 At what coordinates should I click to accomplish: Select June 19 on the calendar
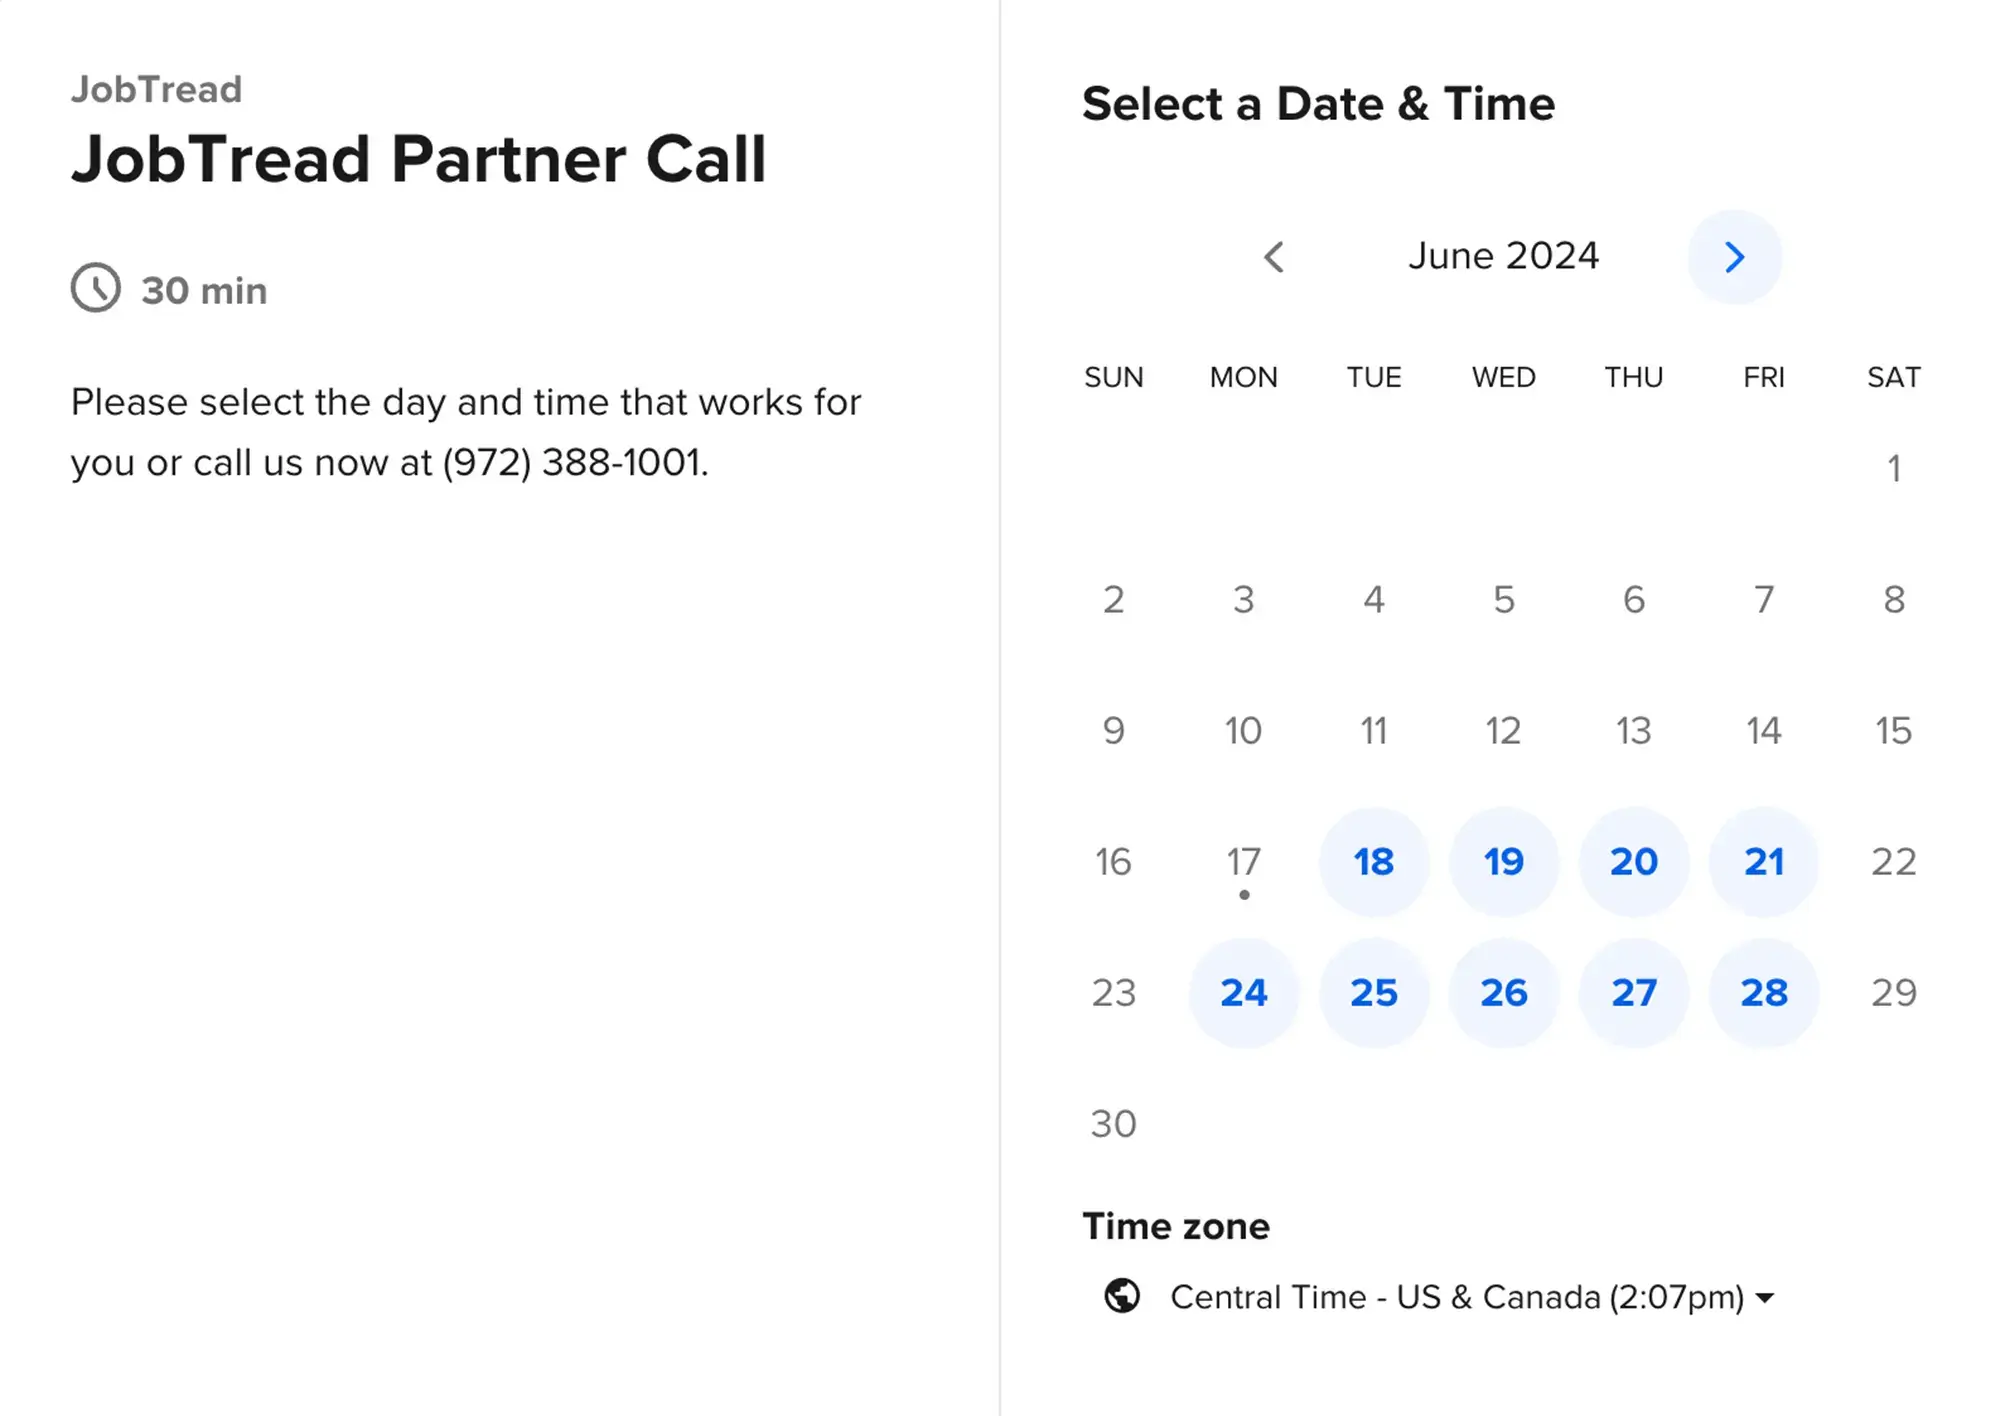click(1504, 862)
